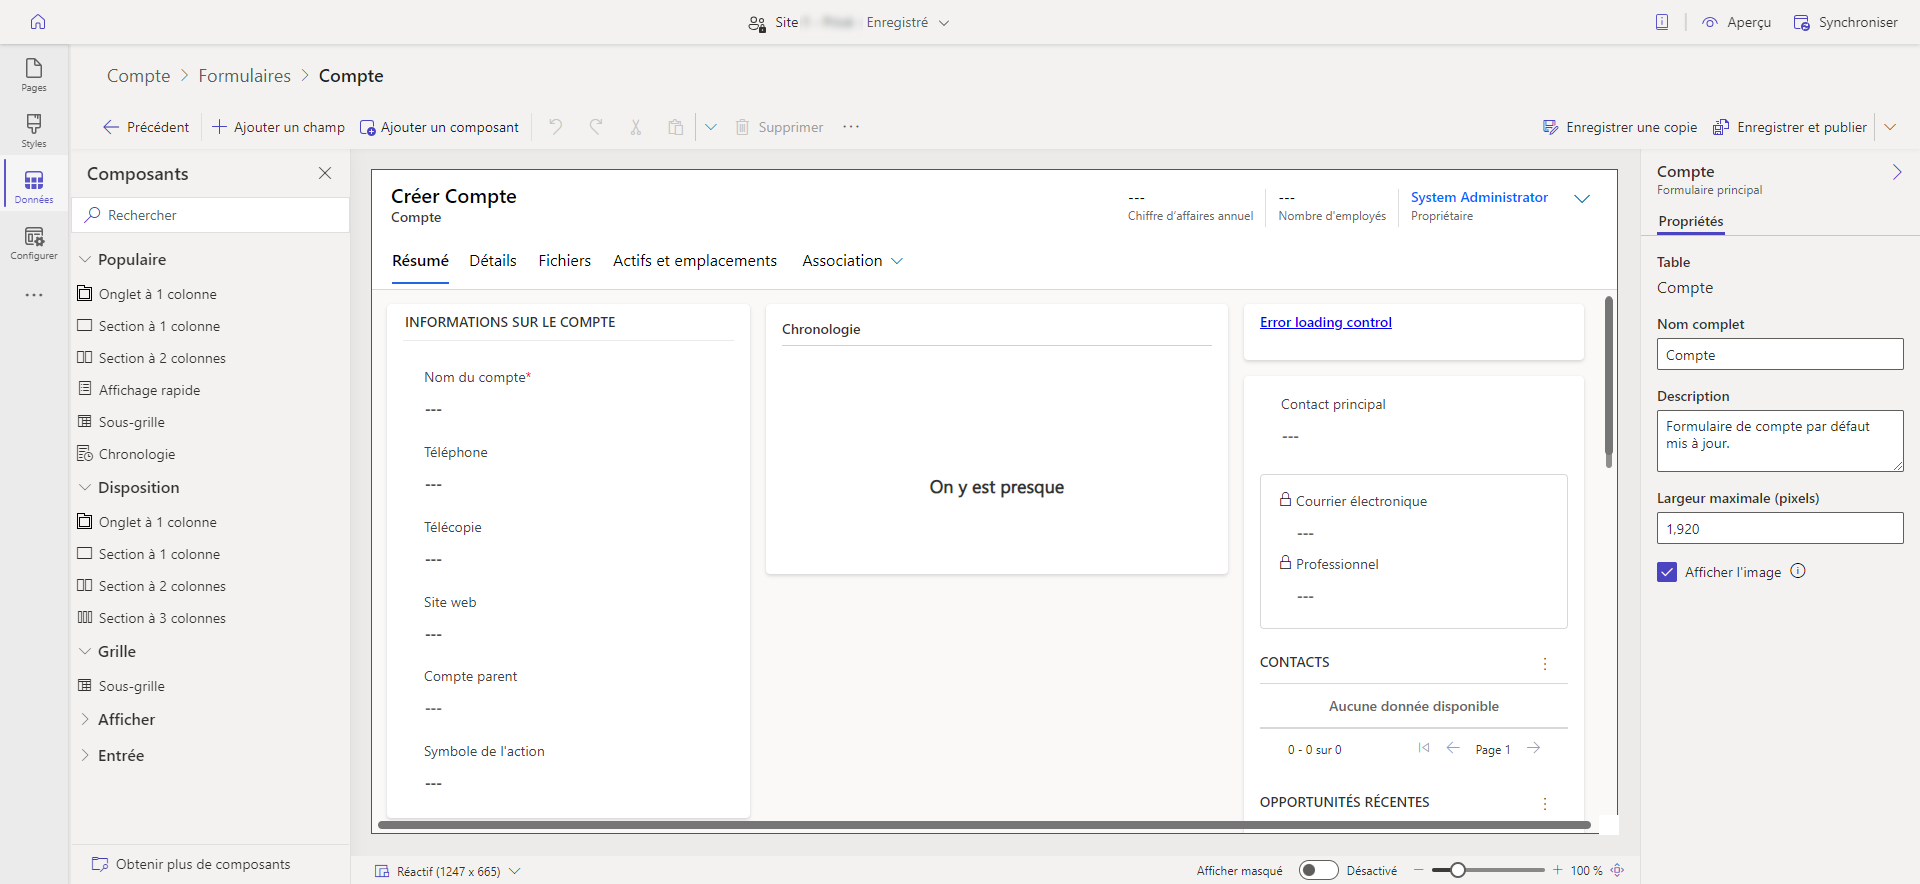Click info icon beside Afficher l'image
The image size is (1920, 884).
coord(1798,571)
